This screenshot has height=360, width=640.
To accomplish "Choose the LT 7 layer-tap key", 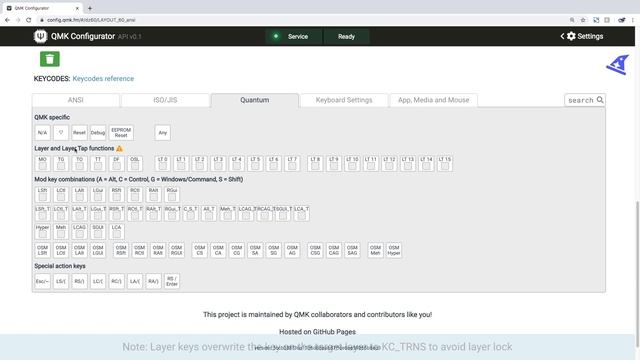I will pos(292,164).
